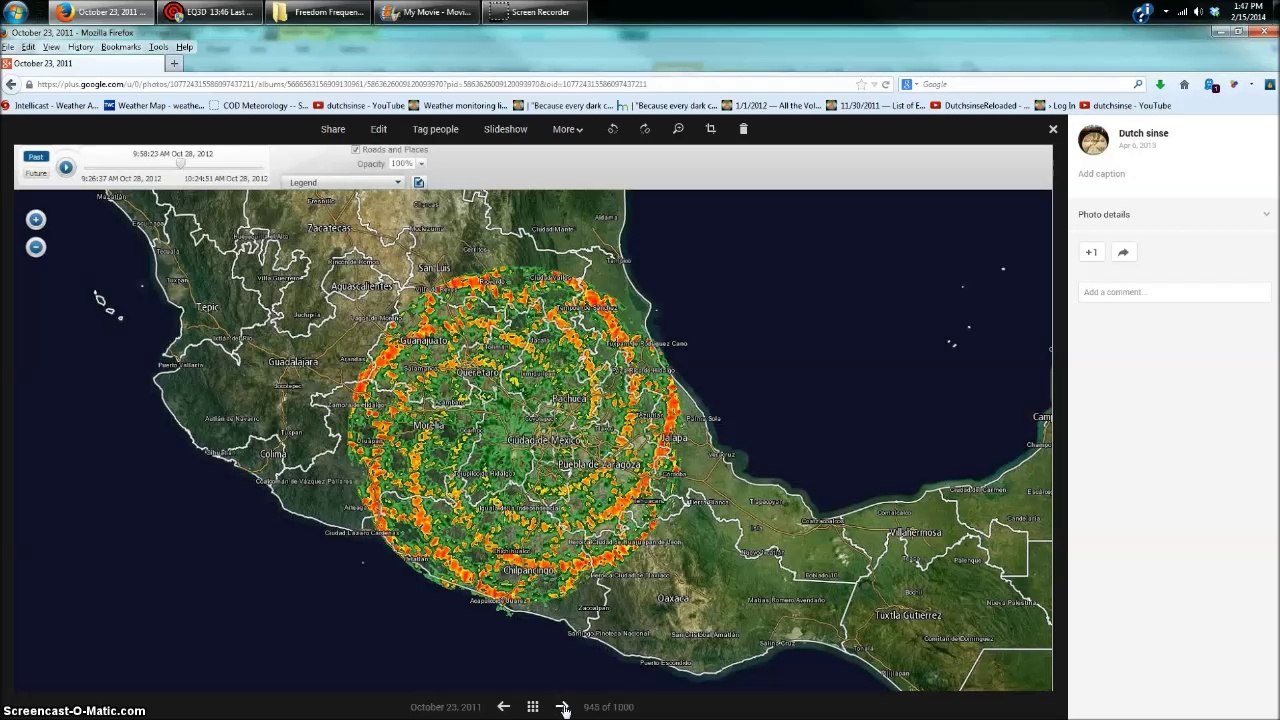Open the Slideshow option
This screenshot has width=1280, height=720.
(x=506, y=129)
